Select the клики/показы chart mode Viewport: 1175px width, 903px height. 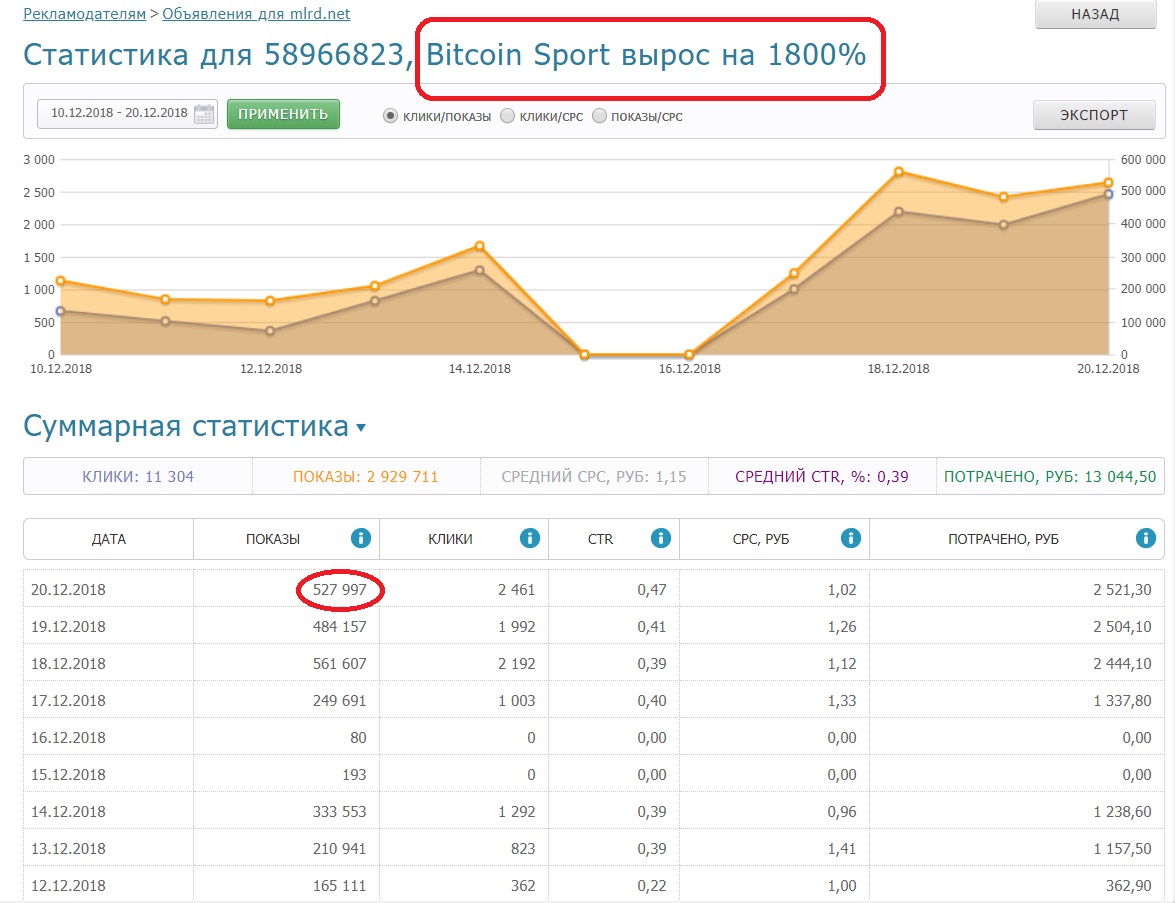point(390,116)
